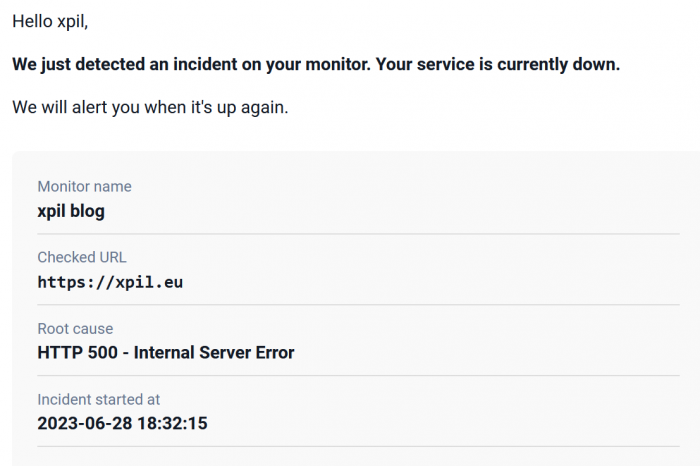Click the "Incident started at" label
700x466 pixels.
[98, 400]
